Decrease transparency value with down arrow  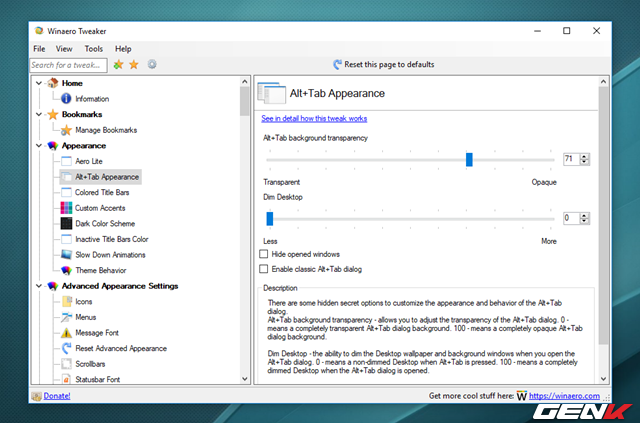[x=584, y=162]
